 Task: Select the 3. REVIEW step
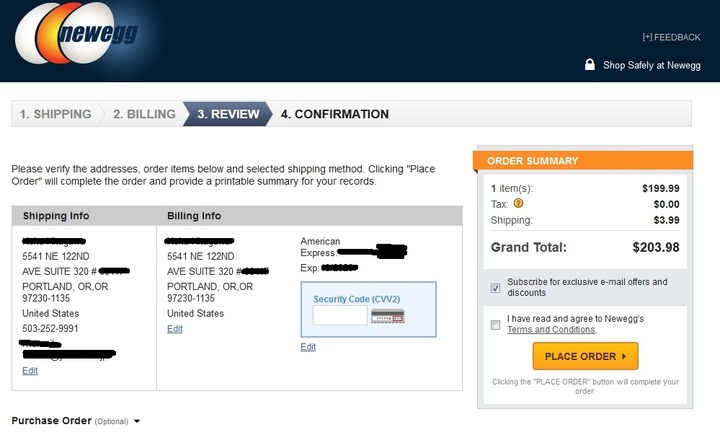click(x=228, y=114)
